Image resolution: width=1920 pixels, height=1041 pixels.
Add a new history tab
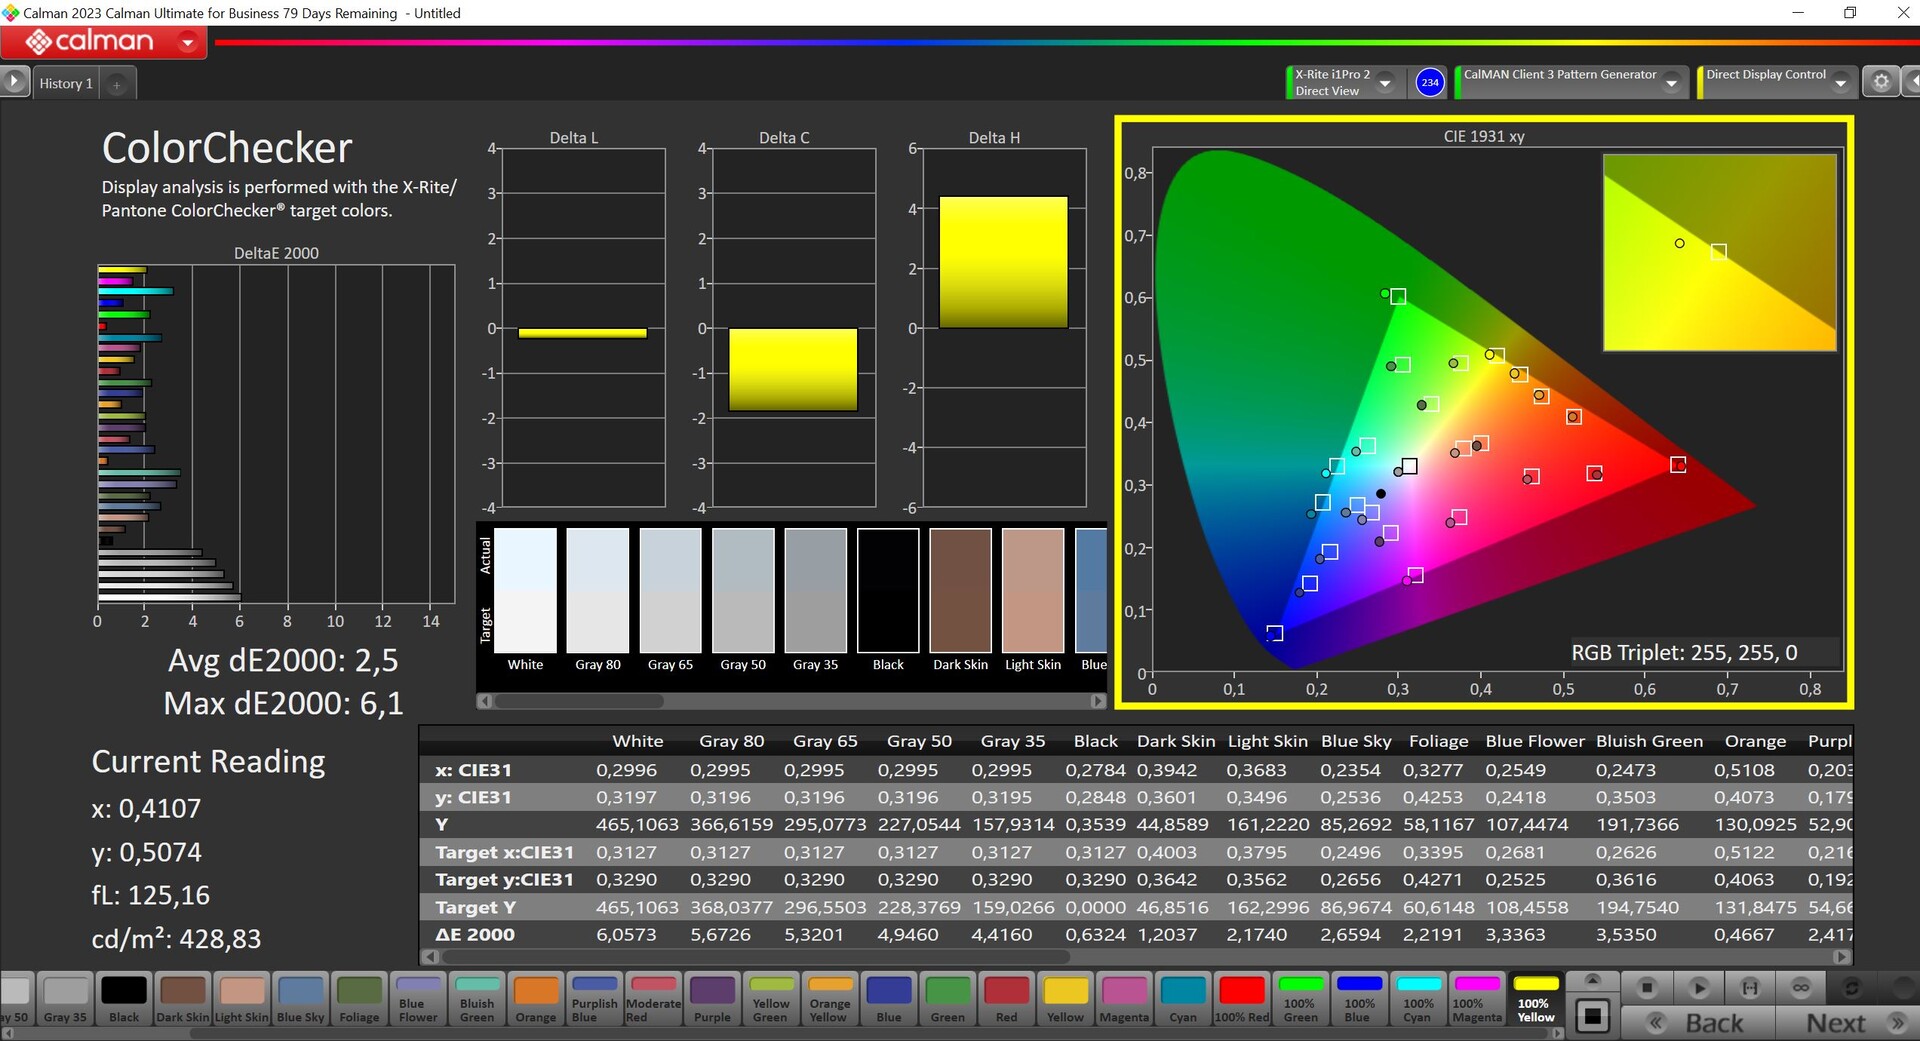tap(117, 84)
